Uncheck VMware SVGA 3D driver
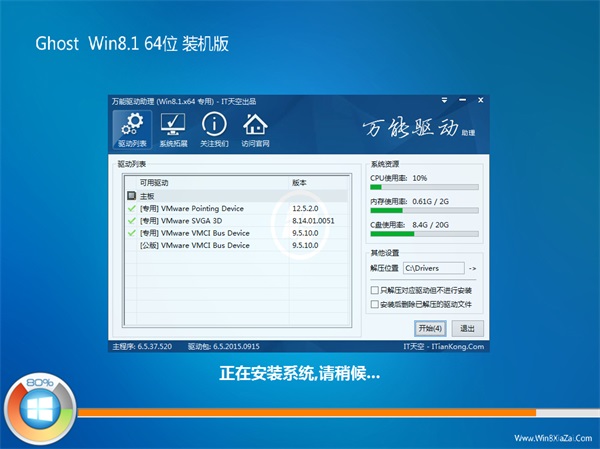600x449 pixels. [x=131, y=221]
